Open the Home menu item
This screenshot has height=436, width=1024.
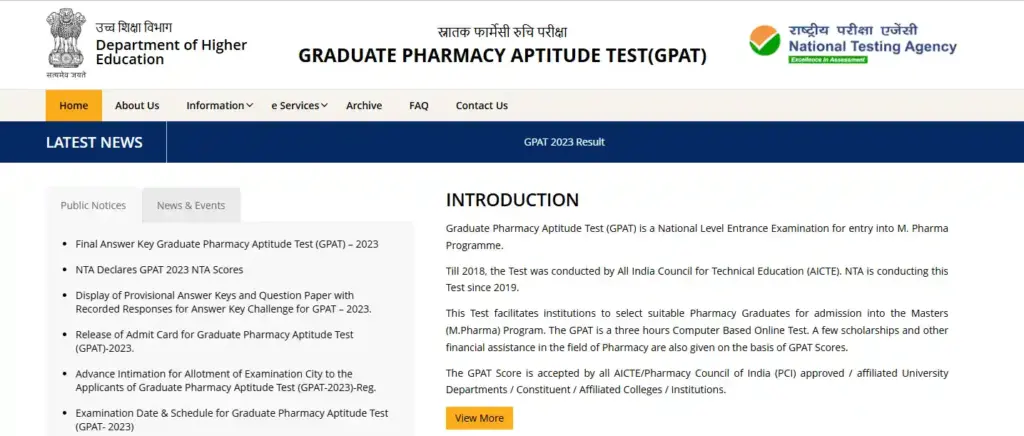pos(74,106)
